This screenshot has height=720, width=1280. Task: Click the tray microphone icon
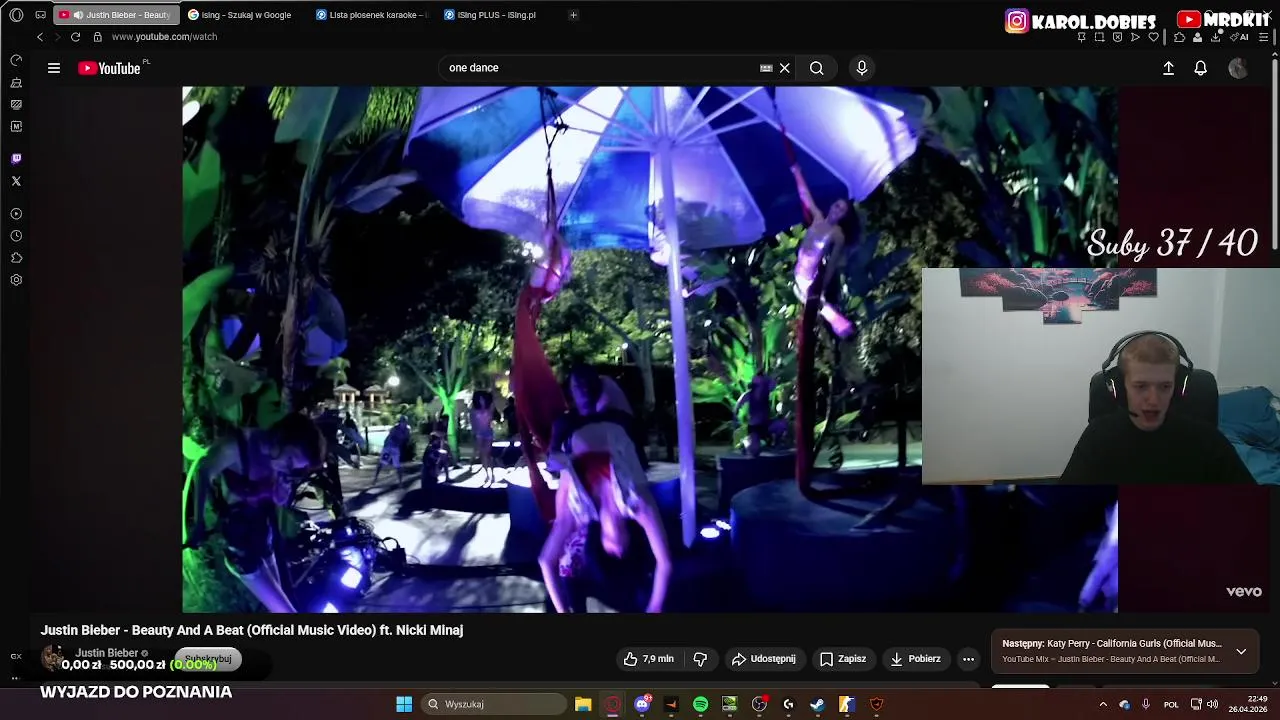(1146, 704)
